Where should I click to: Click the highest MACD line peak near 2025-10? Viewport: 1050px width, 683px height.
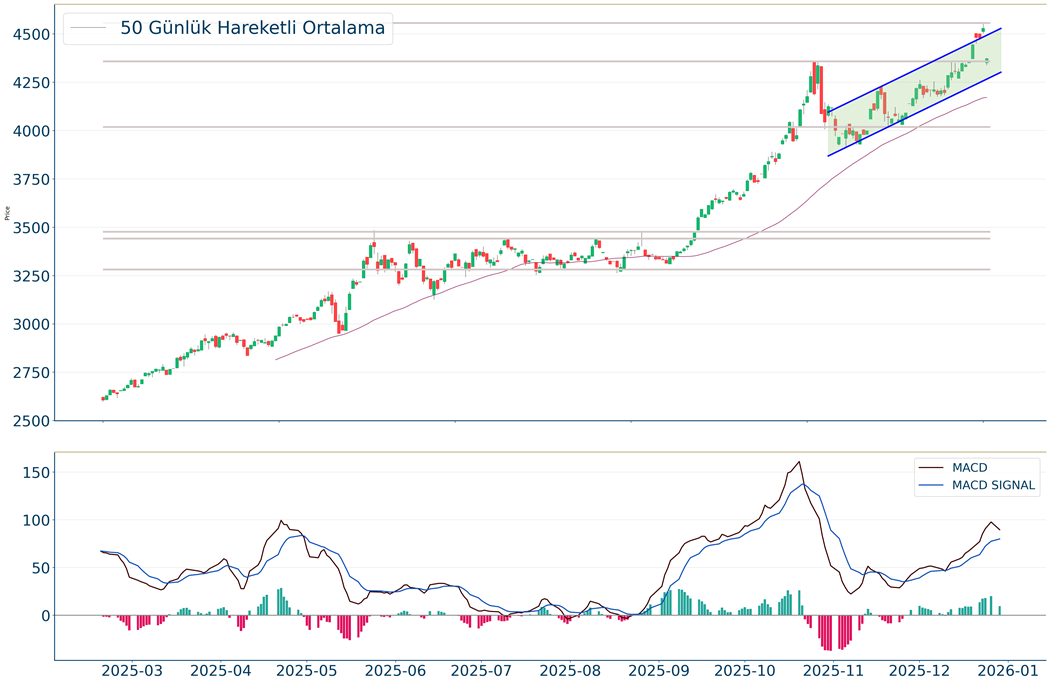[799, 462]
